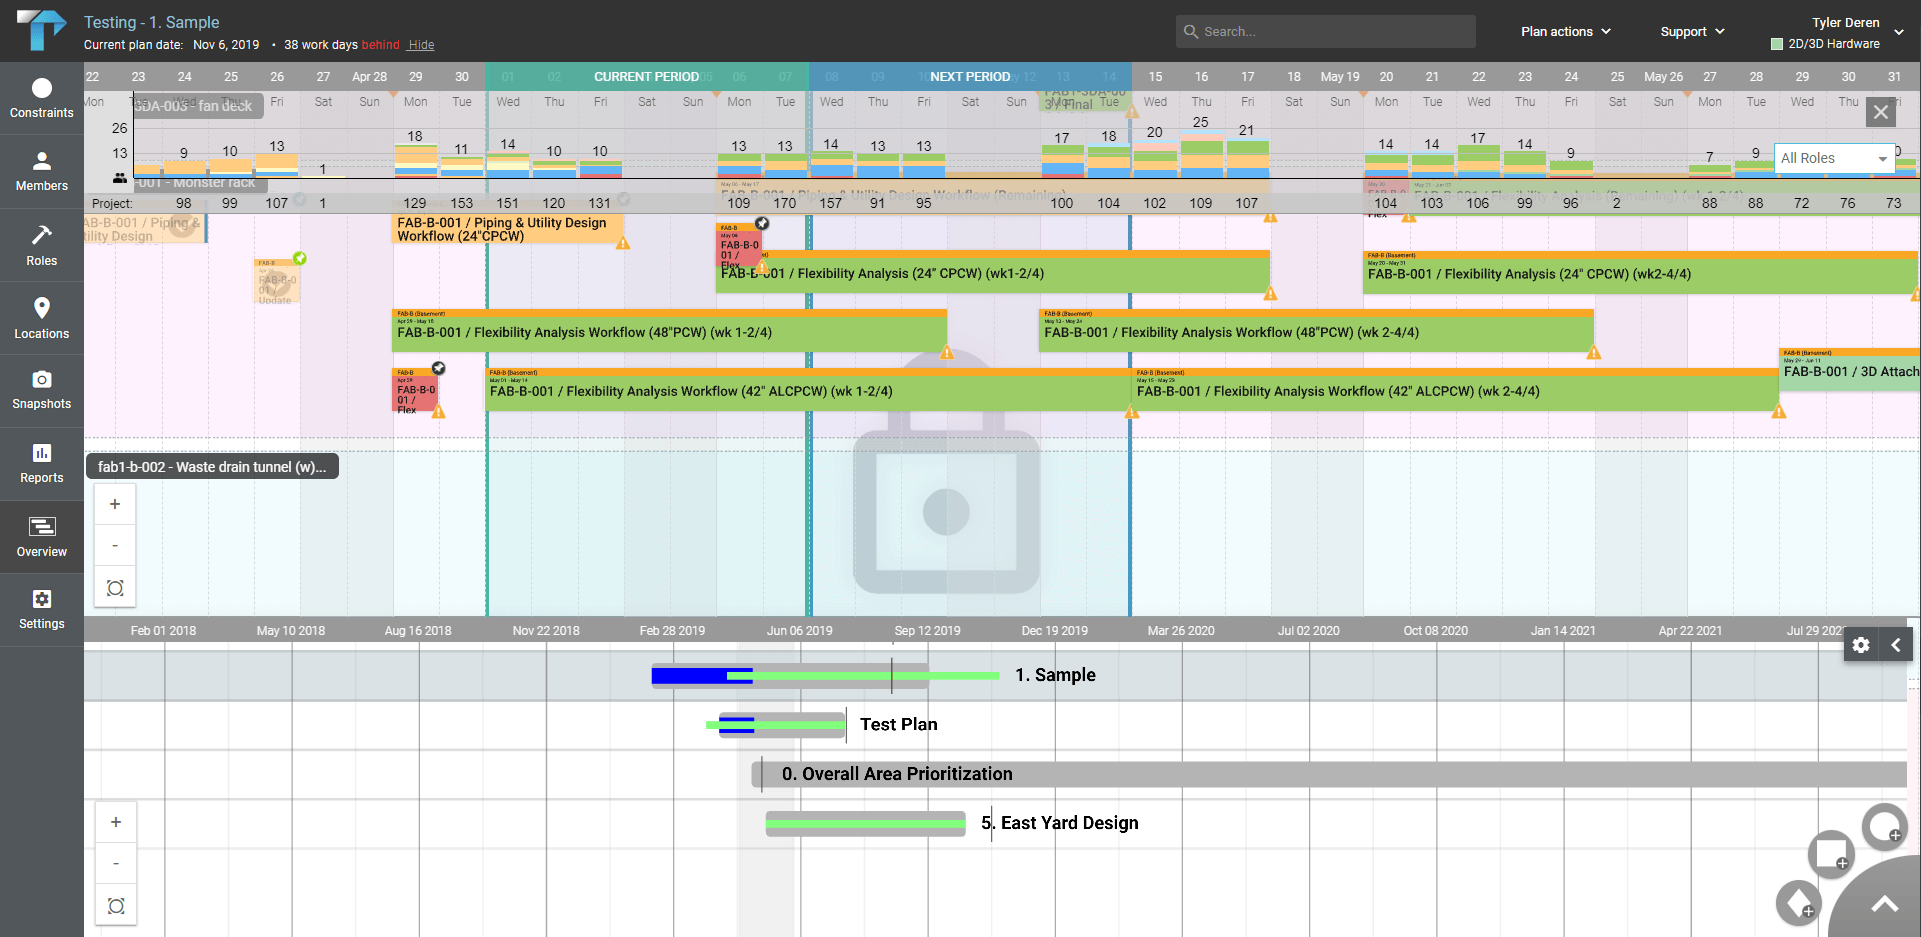Image resolution: width=1921 pixels, height=937 pixels.
Task: Open the All Roles dropdown
Action: coord(1834,158)
